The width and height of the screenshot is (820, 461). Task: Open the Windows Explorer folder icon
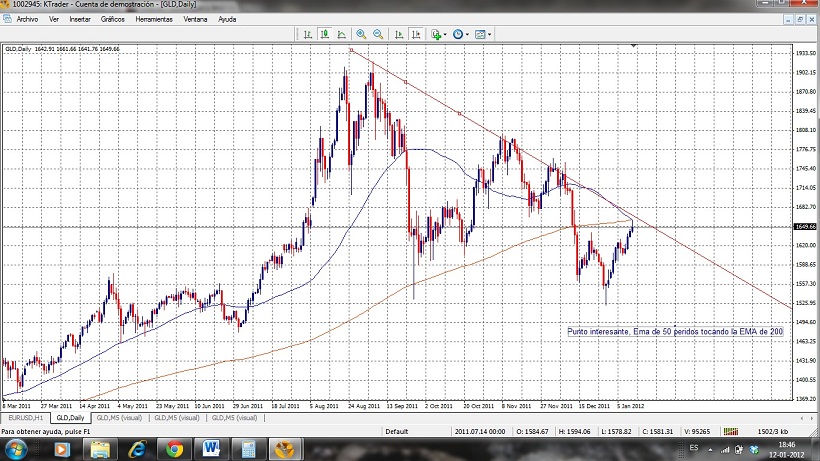pyautogui.click(x=99, y=449)
